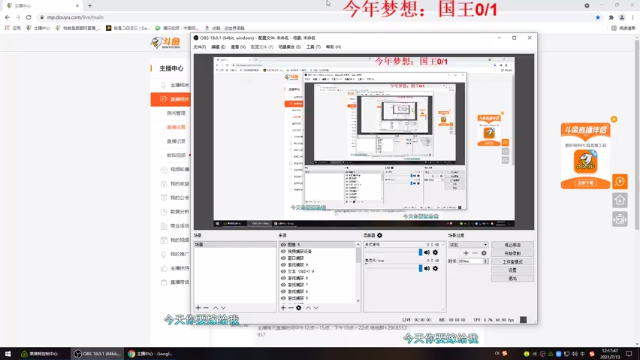This screenshot has height=360, width=640.
Task: Open the 文件(F) menu in OBS
Action: point(200,47)
